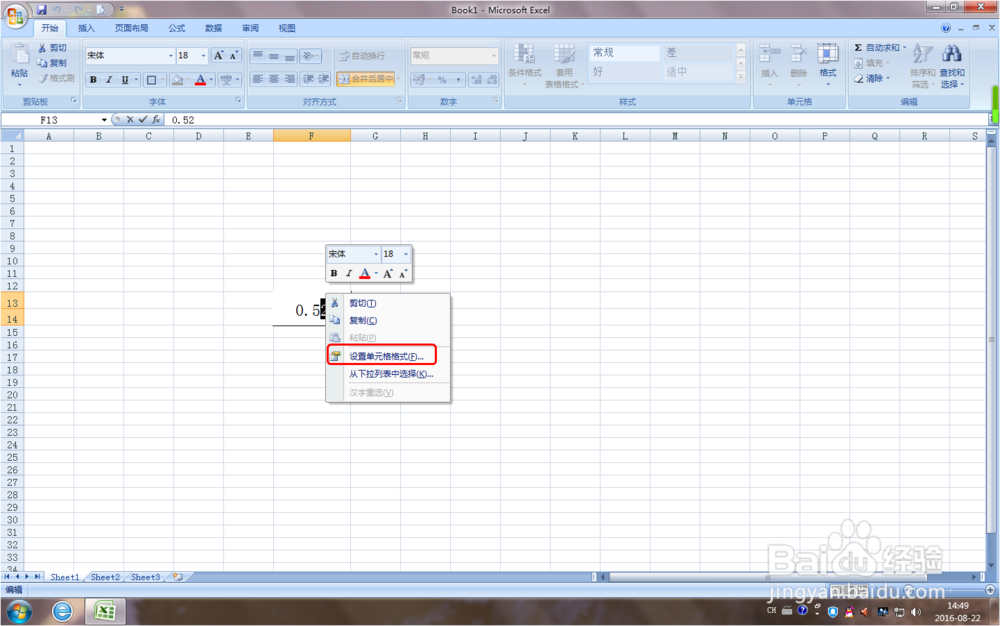Choose 从下拉列表中选择(K)... from context menu

click(387, 374)
